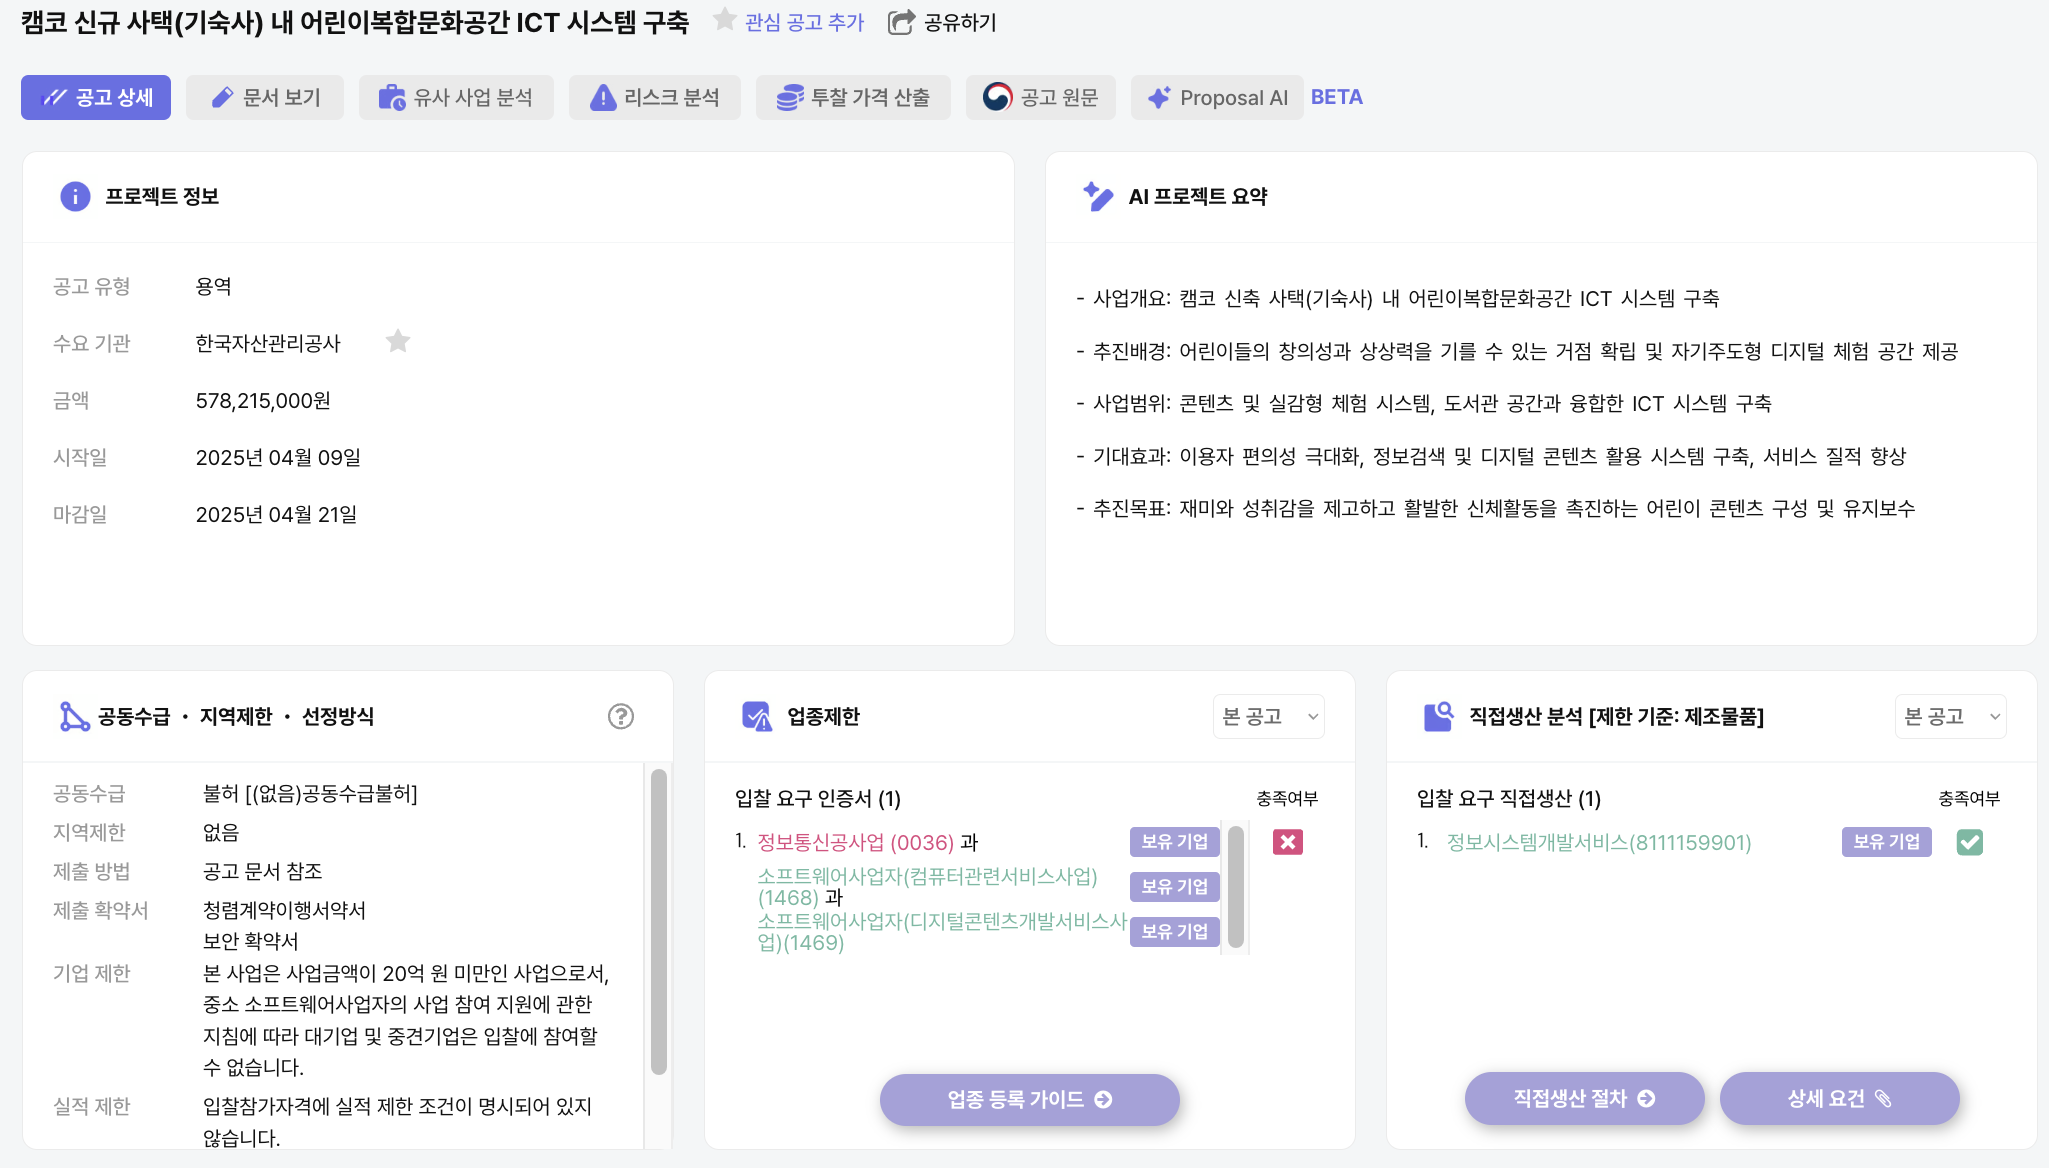Image resolution: width=2049 pixels, height=1168 pixels.
Task: Click the star icon next to 관심 공고 추가
Action: 724,20
